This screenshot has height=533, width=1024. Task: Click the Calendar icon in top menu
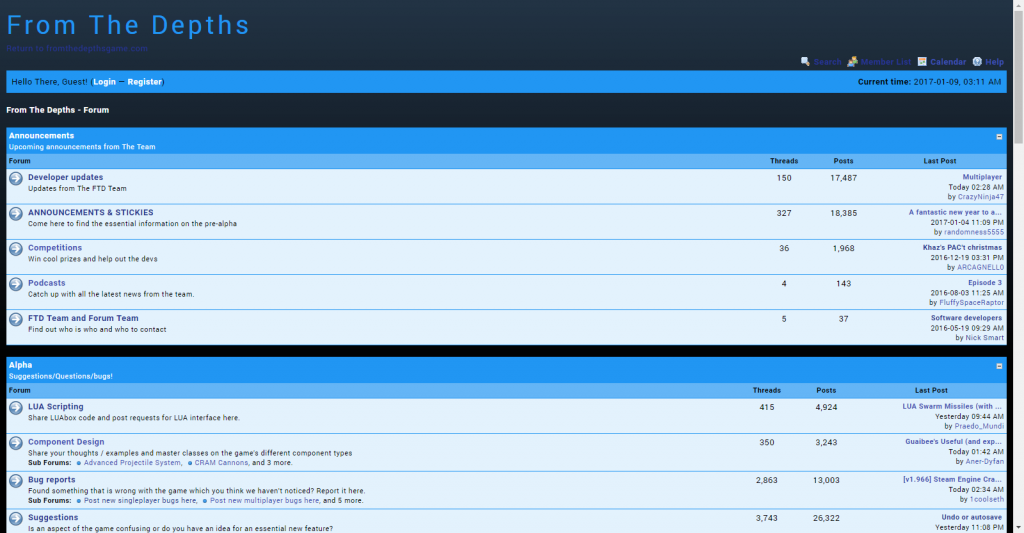click(x=922, y=61)
